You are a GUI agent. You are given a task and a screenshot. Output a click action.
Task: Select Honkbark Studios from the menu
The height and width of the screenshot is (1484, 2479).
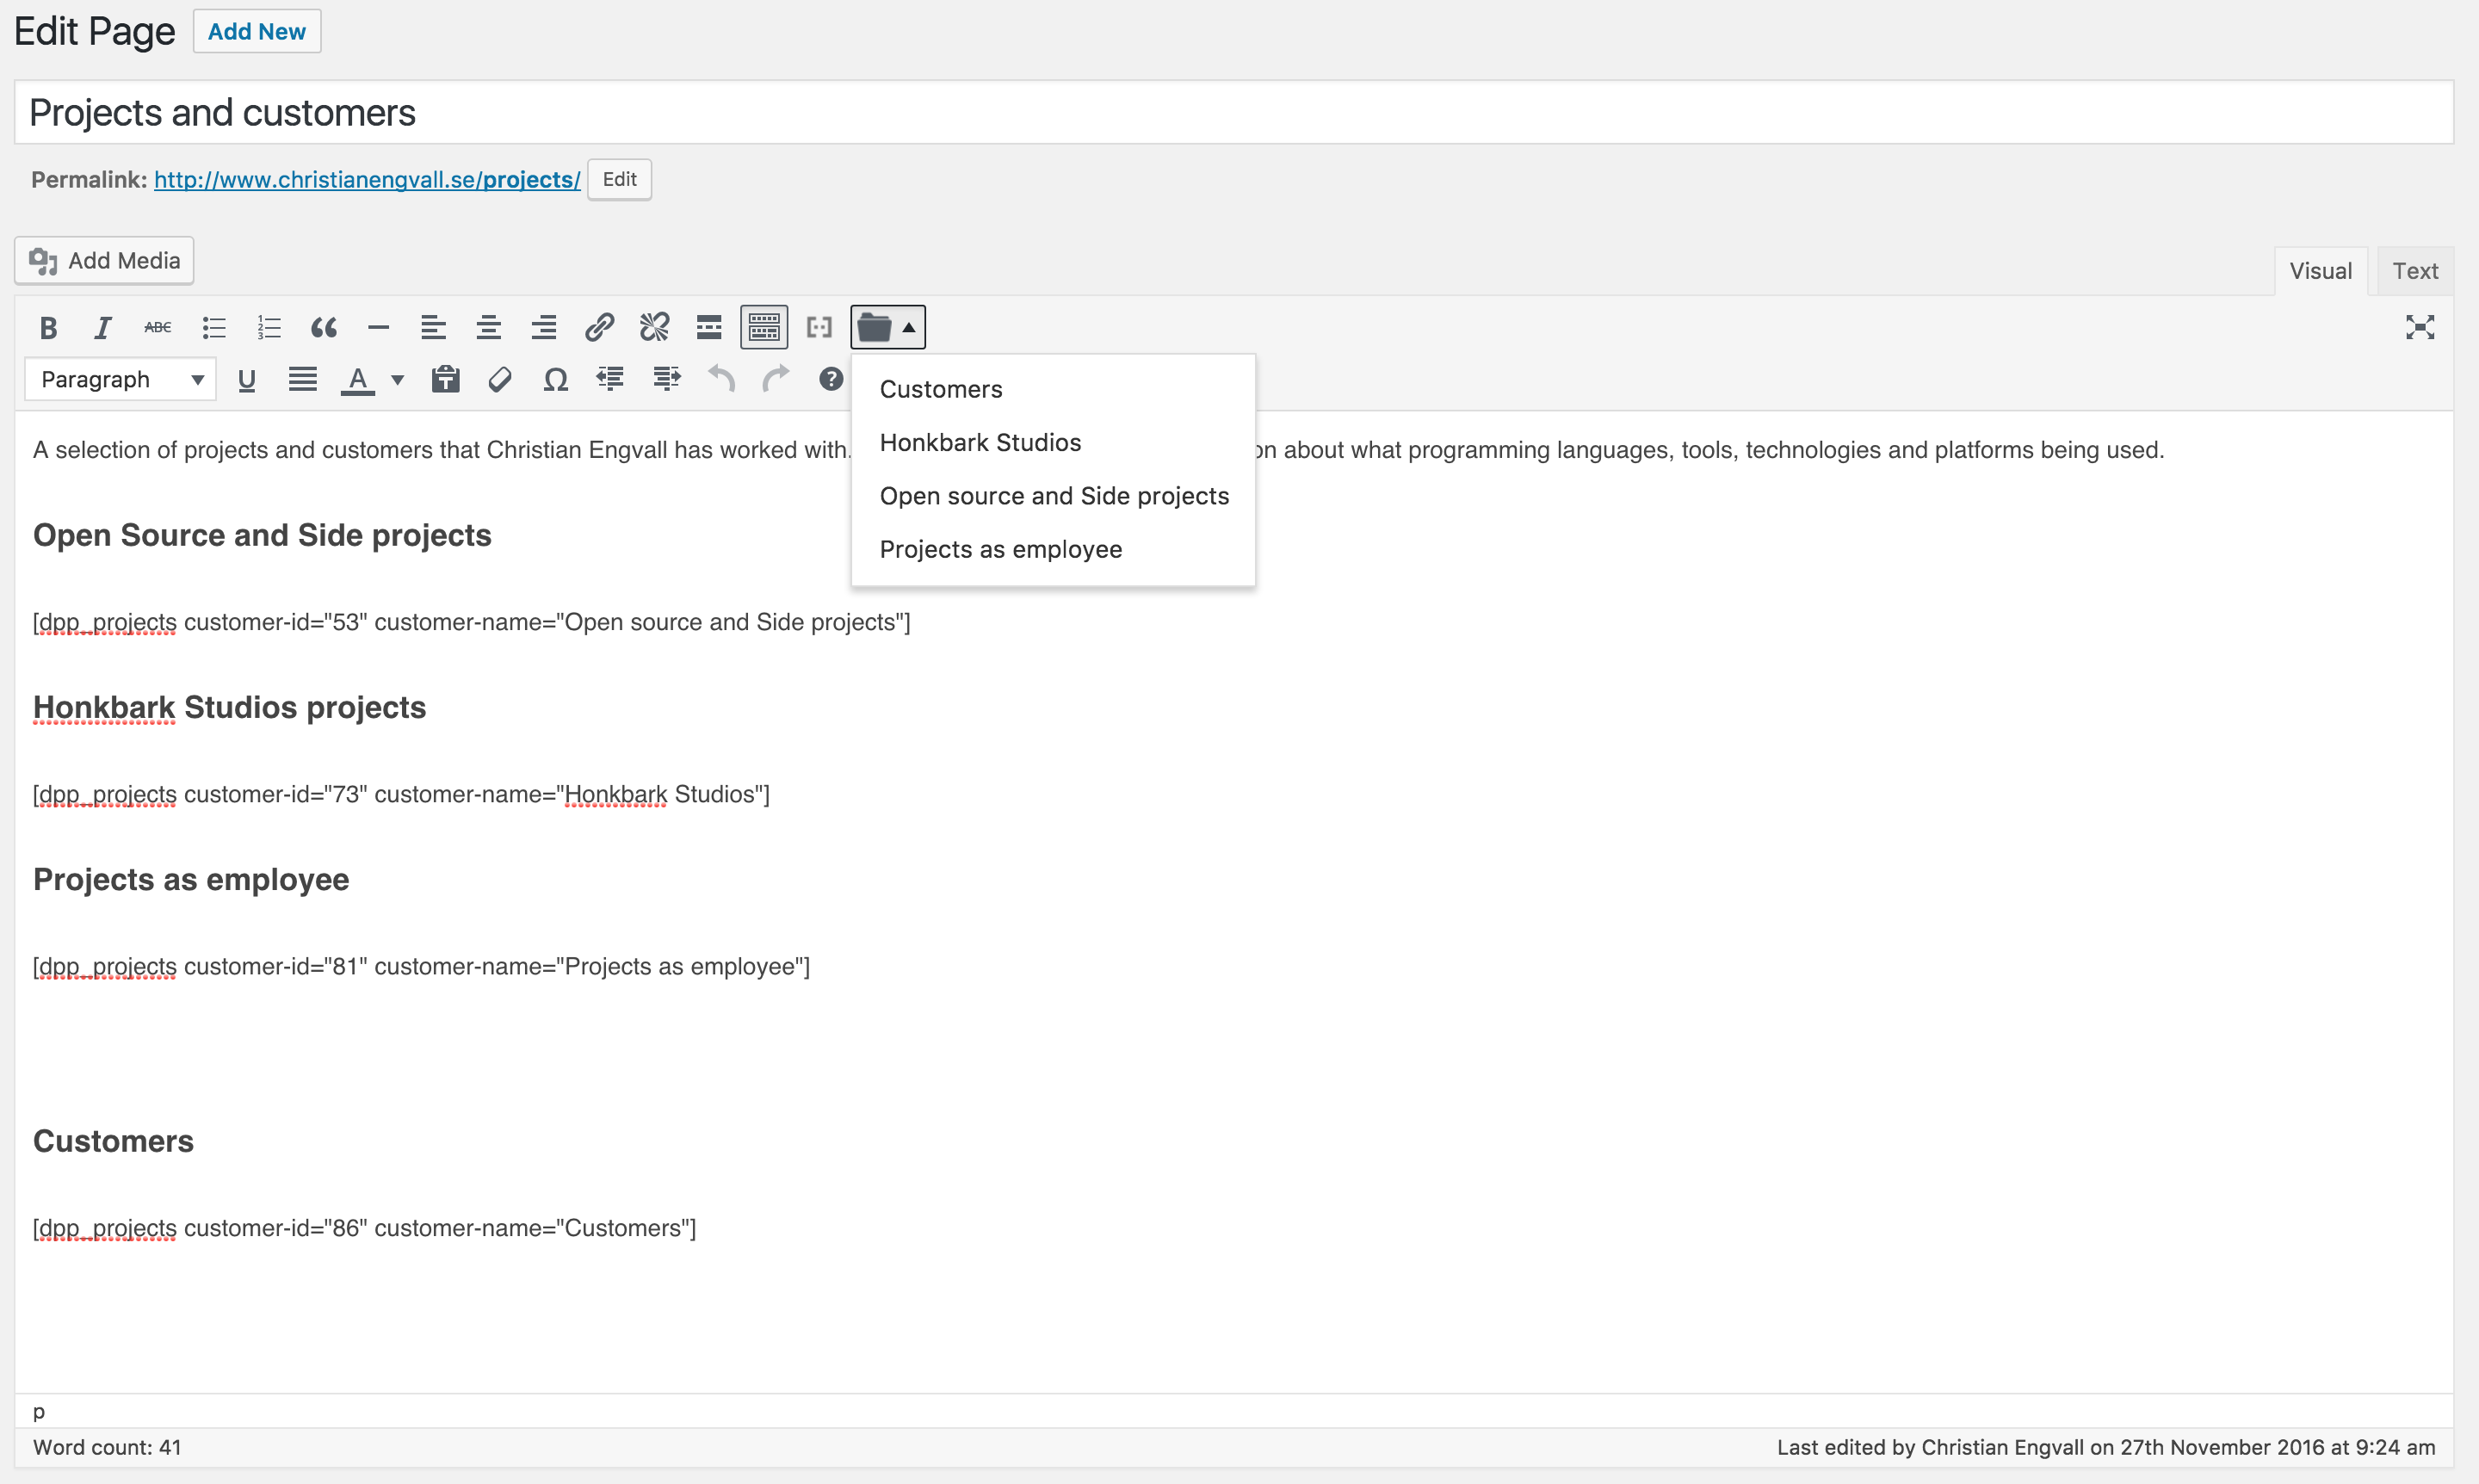click(x=980, y=442)
